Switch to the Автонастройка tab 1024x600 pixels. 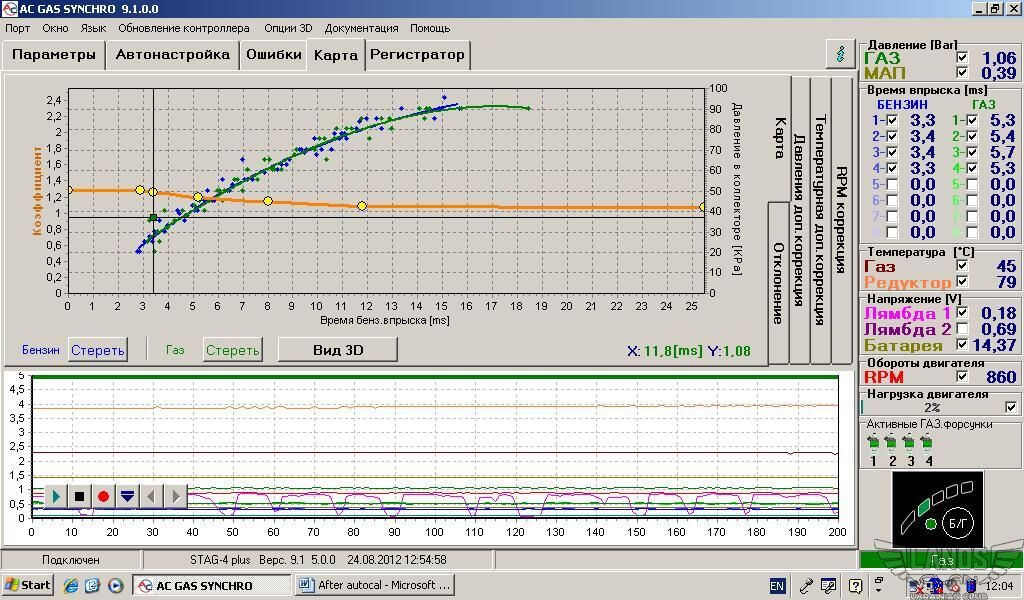(172, 55)
